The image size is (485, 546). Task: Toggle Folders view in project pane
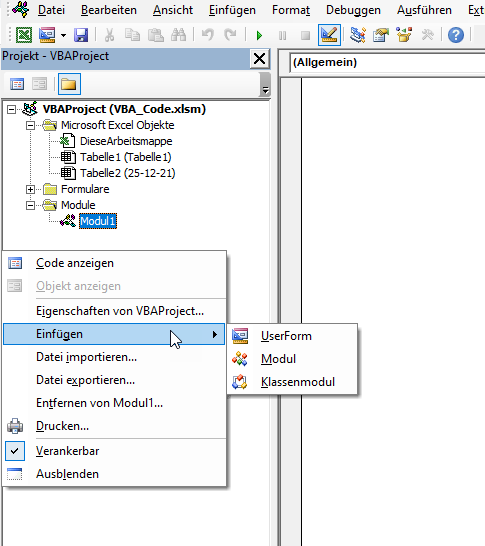click(69, 84)
